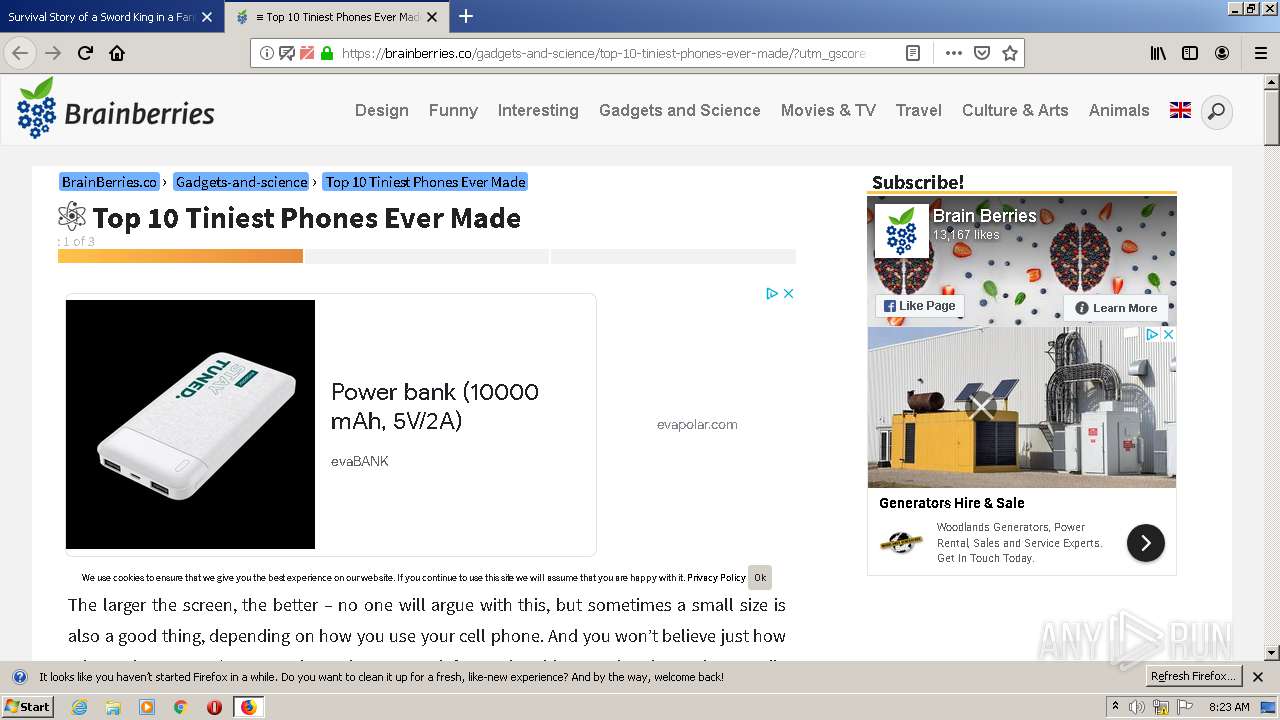Click the Power bank ad title
The width and height of the screenshot is (1280, 720).
click(x=435, y=406)
